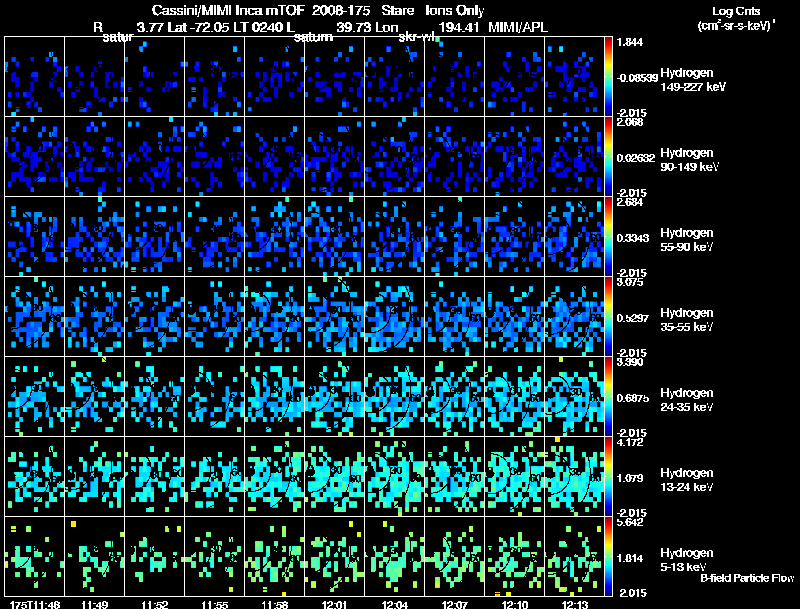Click the color bar value "1.814"
Viewport: 800px width, 609px height.
(630, 559)
